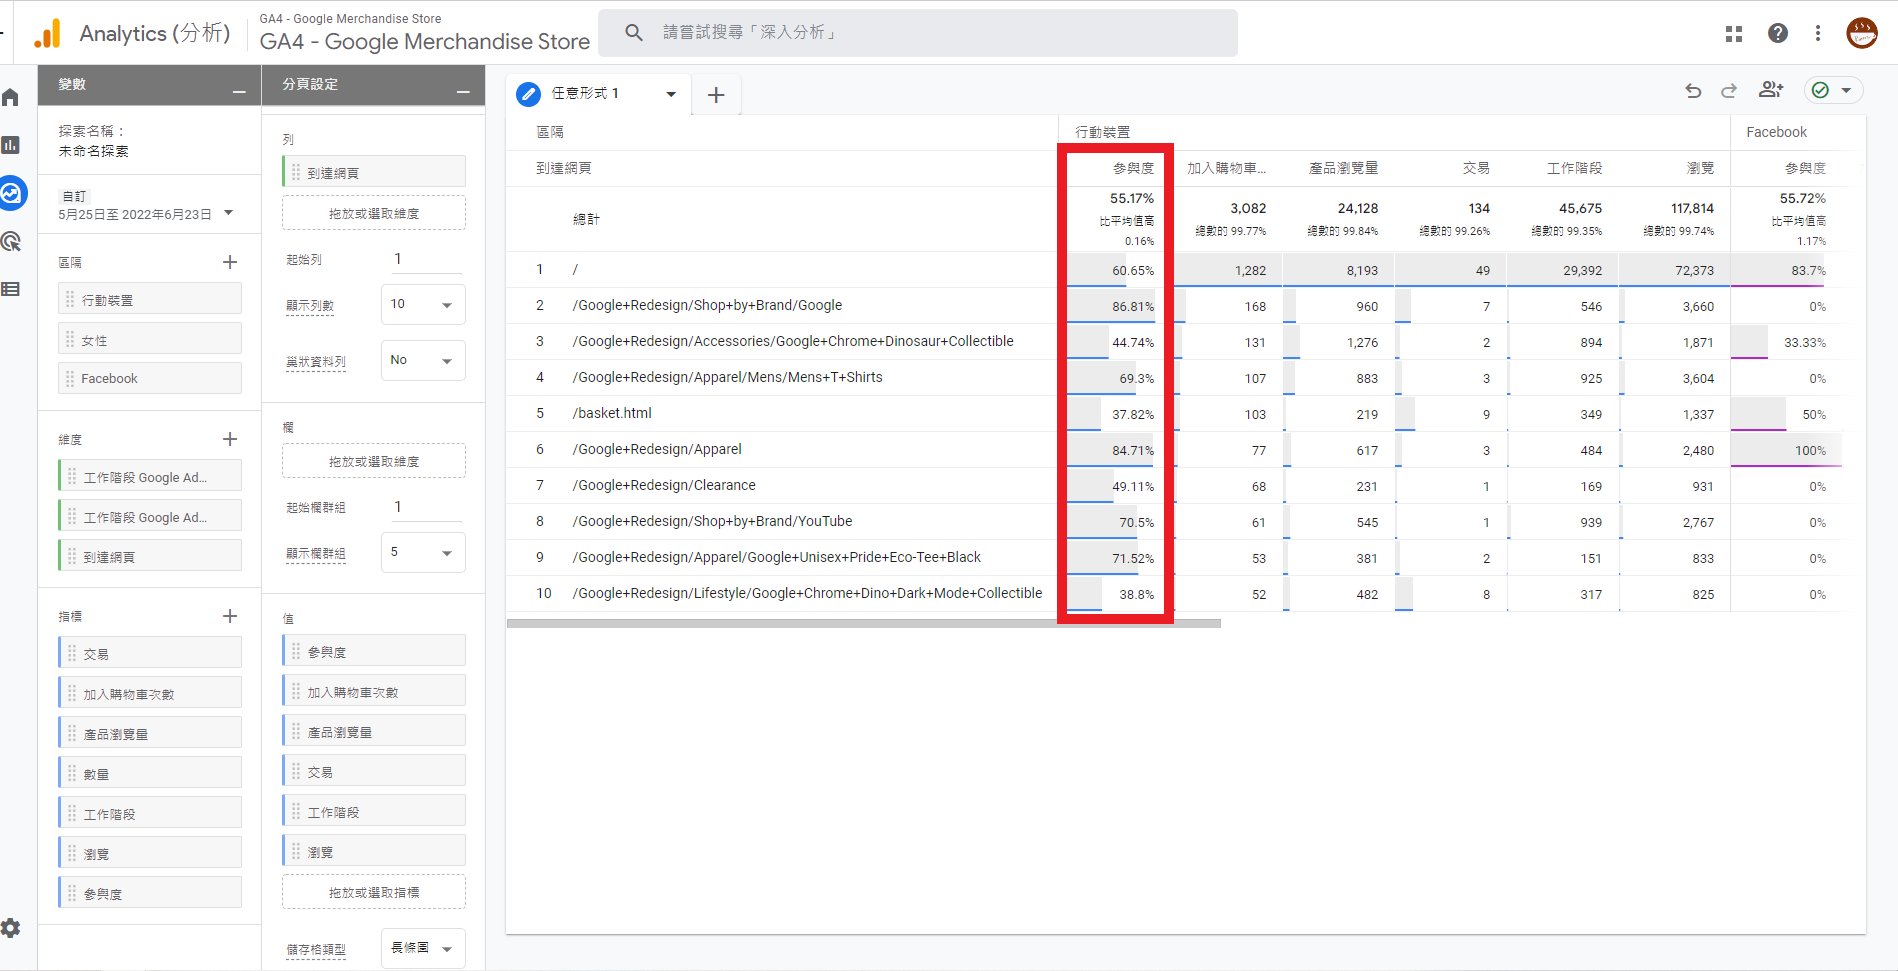Sort by 交易 column header

click(1476, 168)
